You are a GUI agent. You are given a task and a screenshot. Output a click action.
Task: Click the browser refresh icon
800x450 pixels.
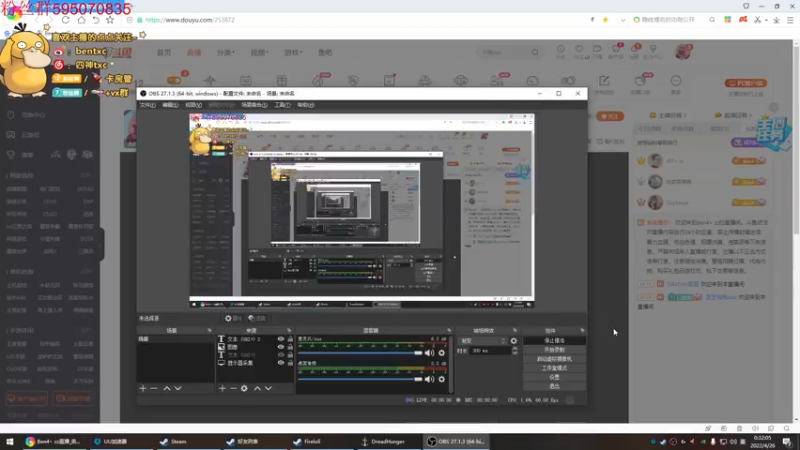(x=66, y=20)
